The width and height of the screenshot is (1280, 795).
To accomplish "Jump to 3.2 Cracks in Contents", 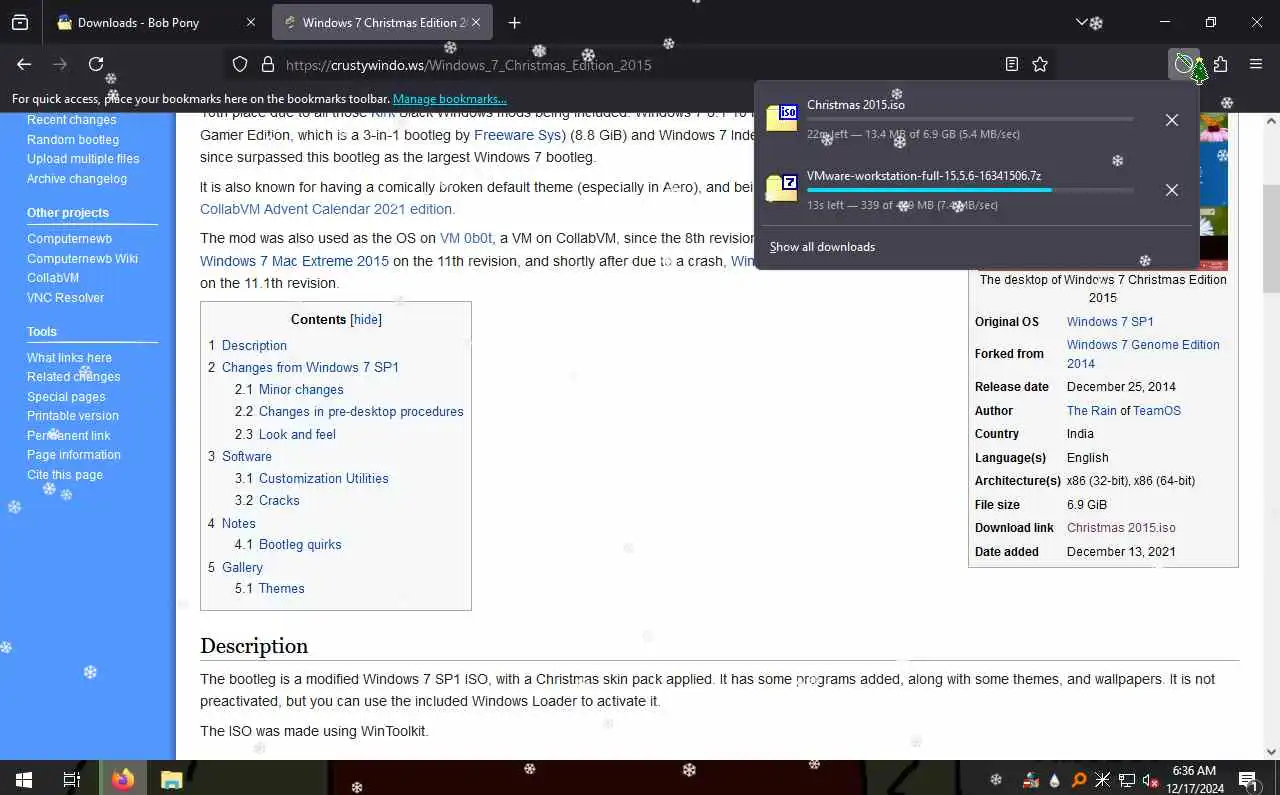I will 267,501.
